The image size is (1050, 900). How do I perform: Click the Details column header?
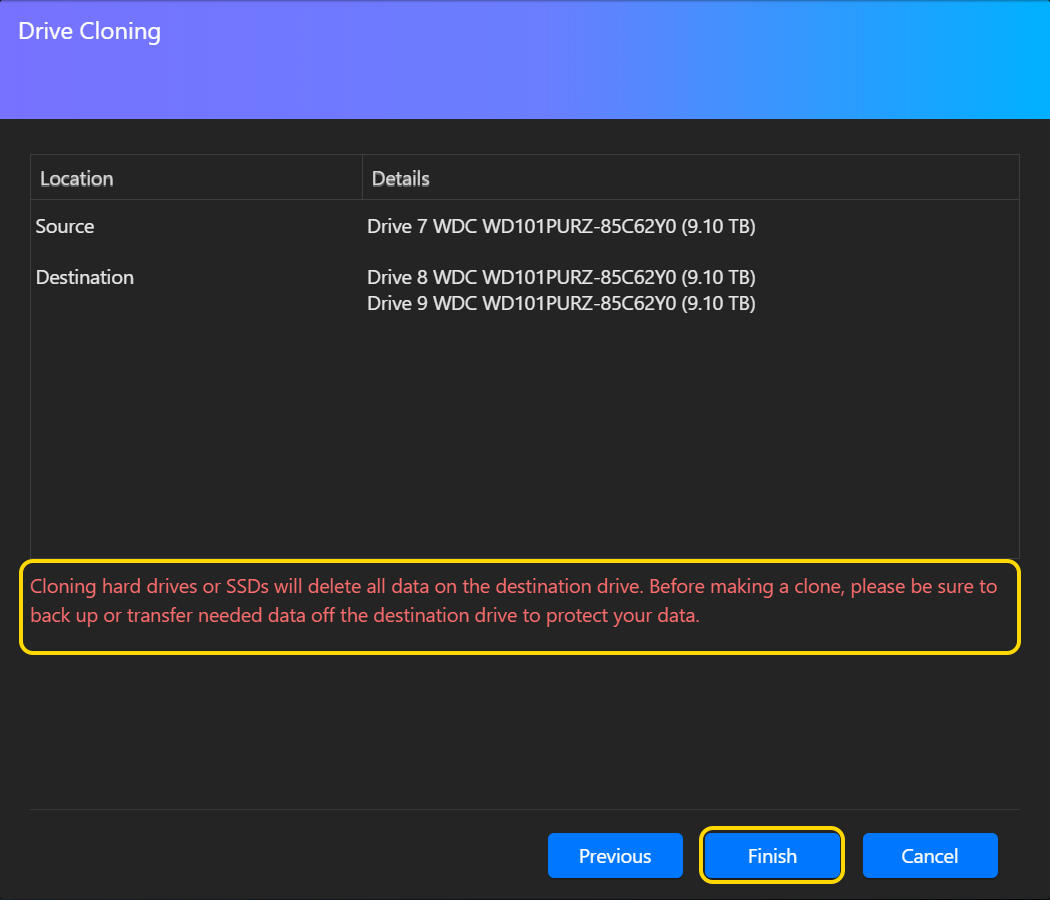click(x=401, y=179)
